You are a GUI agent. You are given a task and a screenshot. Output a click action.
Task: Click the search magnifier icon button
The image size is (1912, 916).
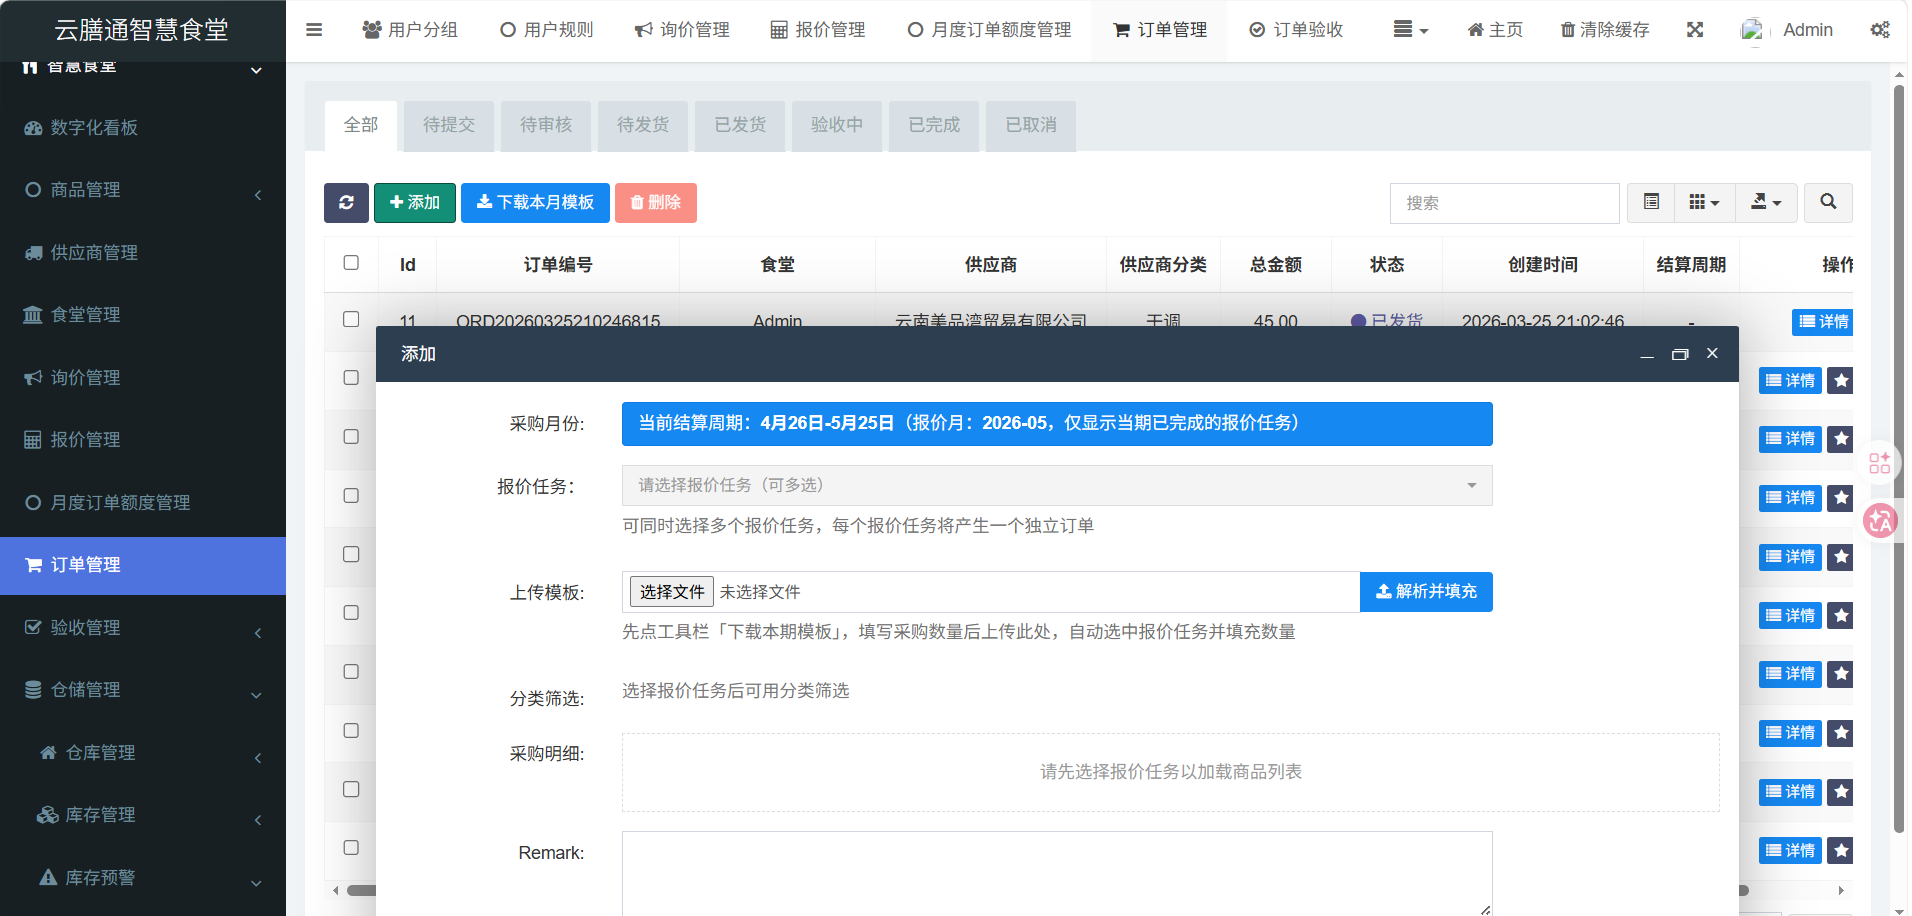(x=1828, y=203)
